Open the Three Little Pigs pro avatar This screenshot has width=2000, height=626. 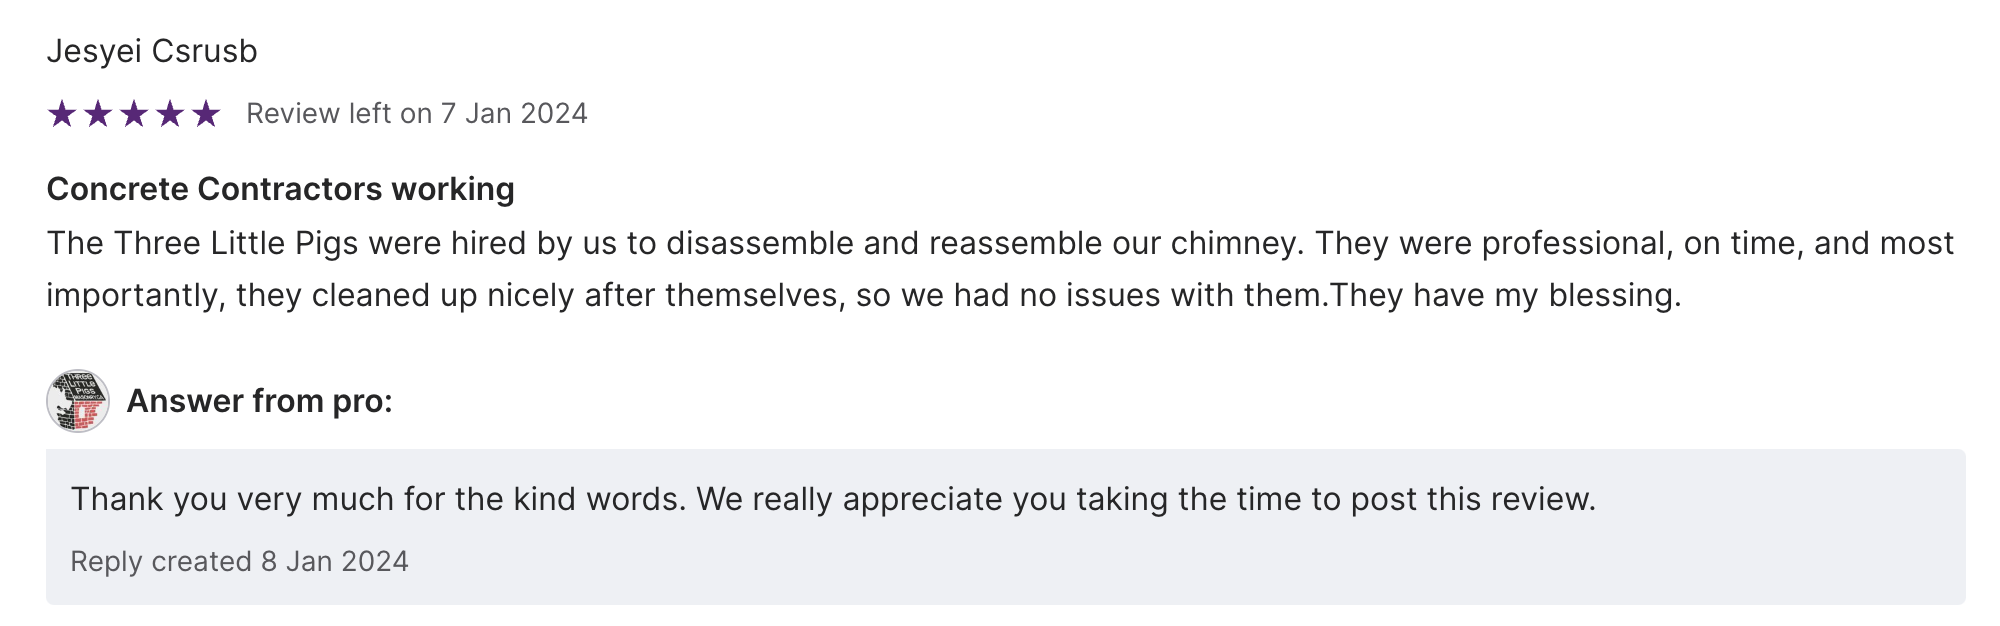coord(78,401)
